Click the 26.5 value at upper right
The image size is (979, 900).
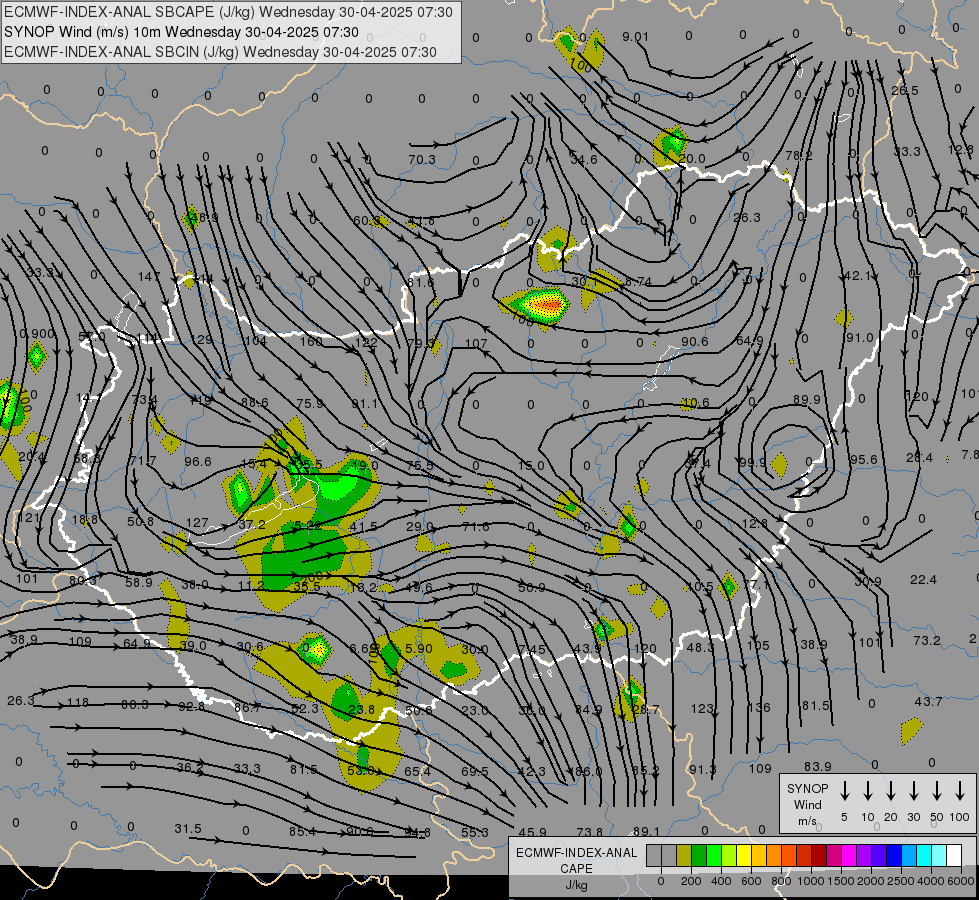(x=904, y=91)
